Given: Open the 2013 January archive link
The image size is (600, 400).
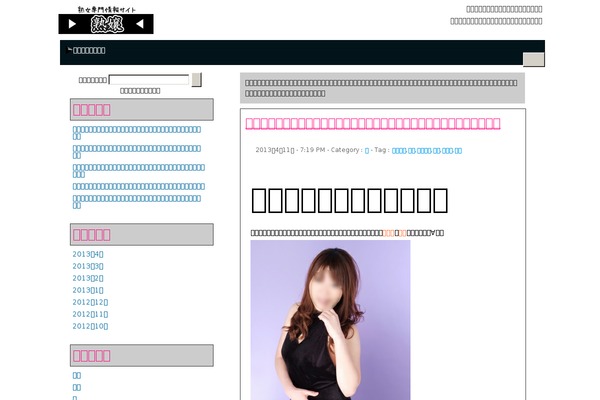Looking at the screenshot, I should [x=88, y=290].
